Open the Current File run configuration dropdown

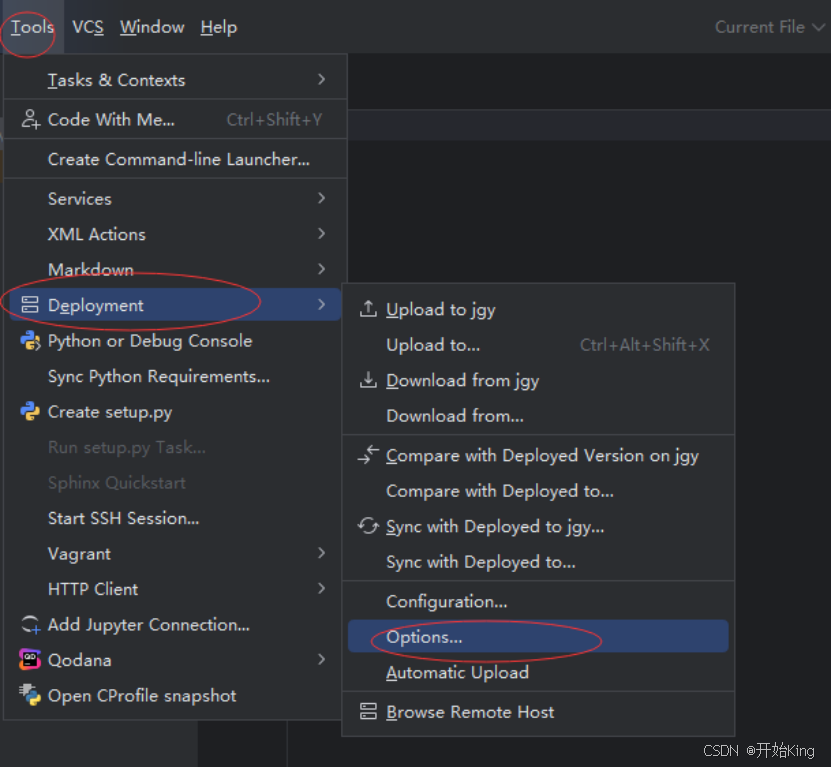coord(770,27)
